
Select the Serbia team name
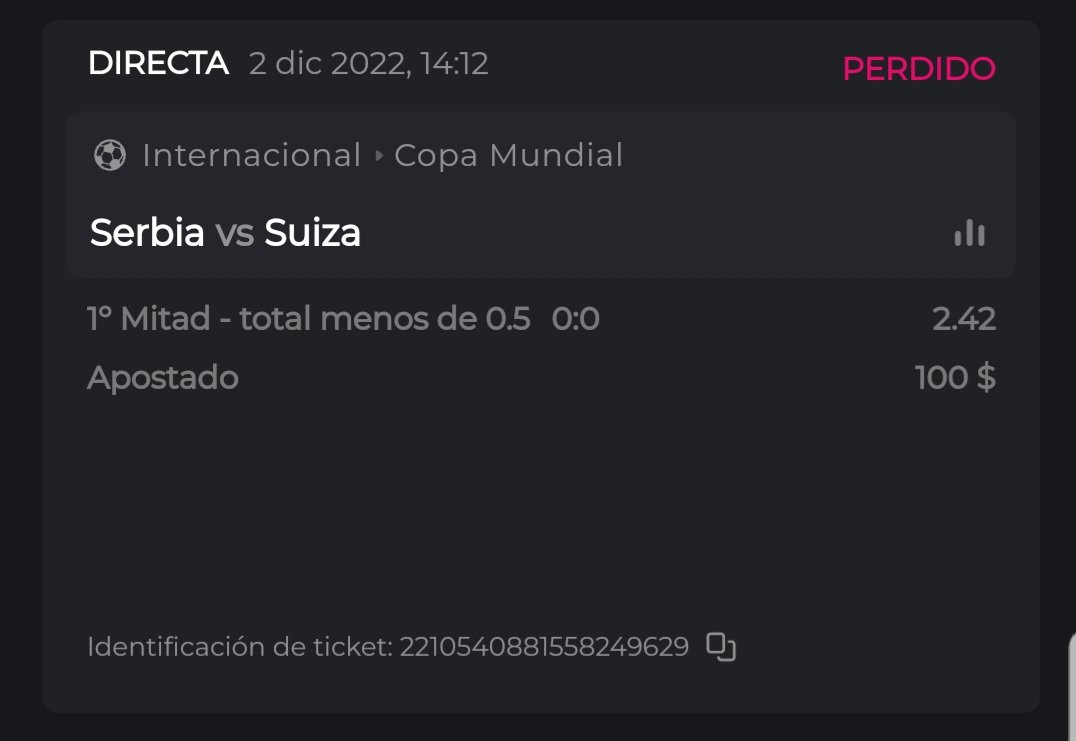tap(147, 233)
